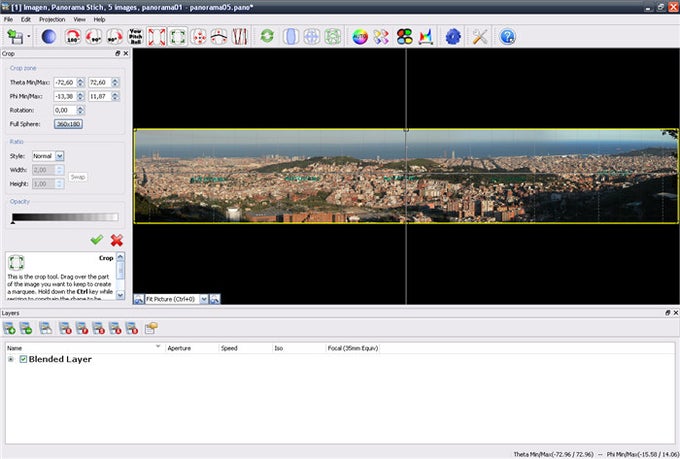Image resolution: width=680 pixels, height=459 pixels.
Task: Toggle the Blended Layer checkbox
Action: click(23, 359)
